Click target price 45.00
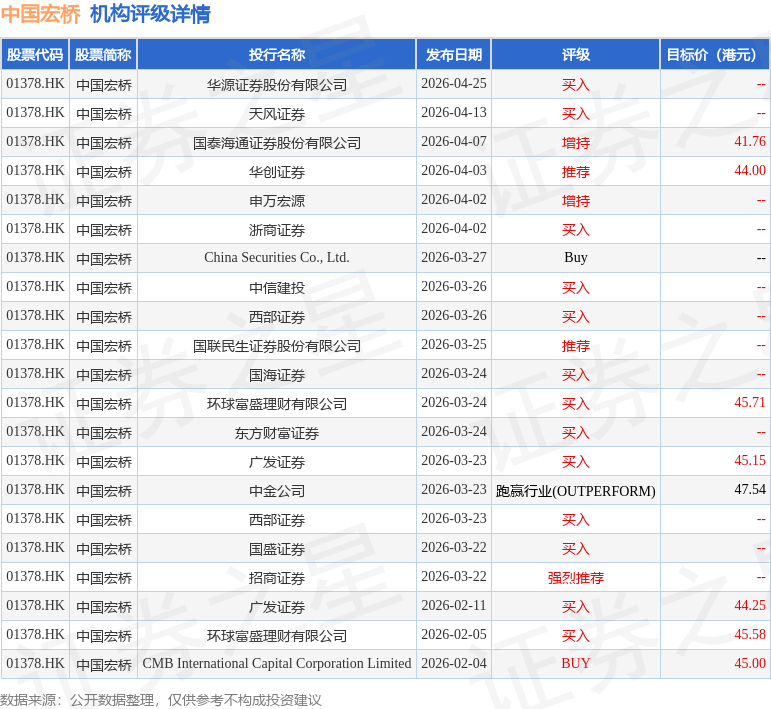 point(750,664)
